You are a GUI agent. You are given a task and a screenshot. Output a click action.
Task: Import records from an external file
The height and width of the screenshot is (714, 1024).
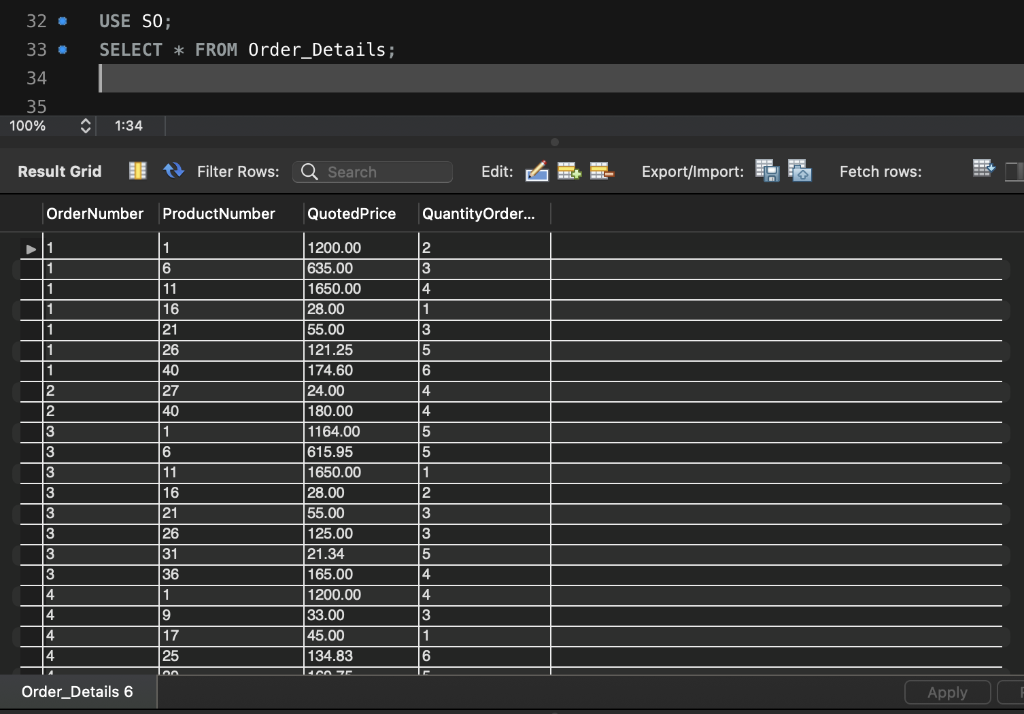(799, 171)
